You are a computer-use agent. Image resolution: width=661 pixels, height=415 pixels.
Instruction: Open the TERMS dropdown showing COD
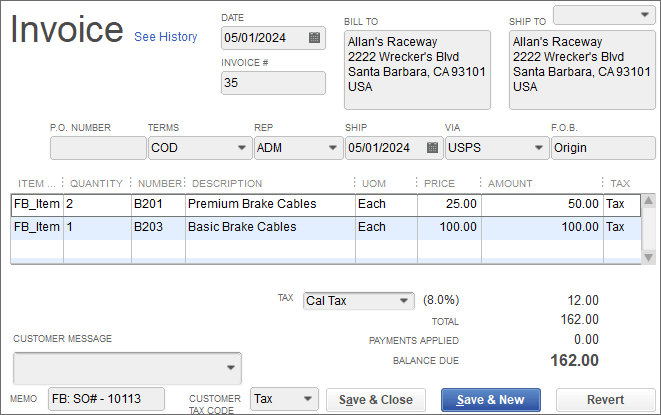point(242,148)
